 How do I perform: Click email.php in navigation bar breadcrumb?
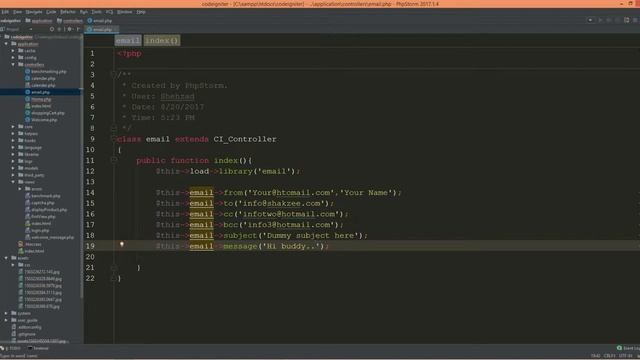(x=100, y=20)
